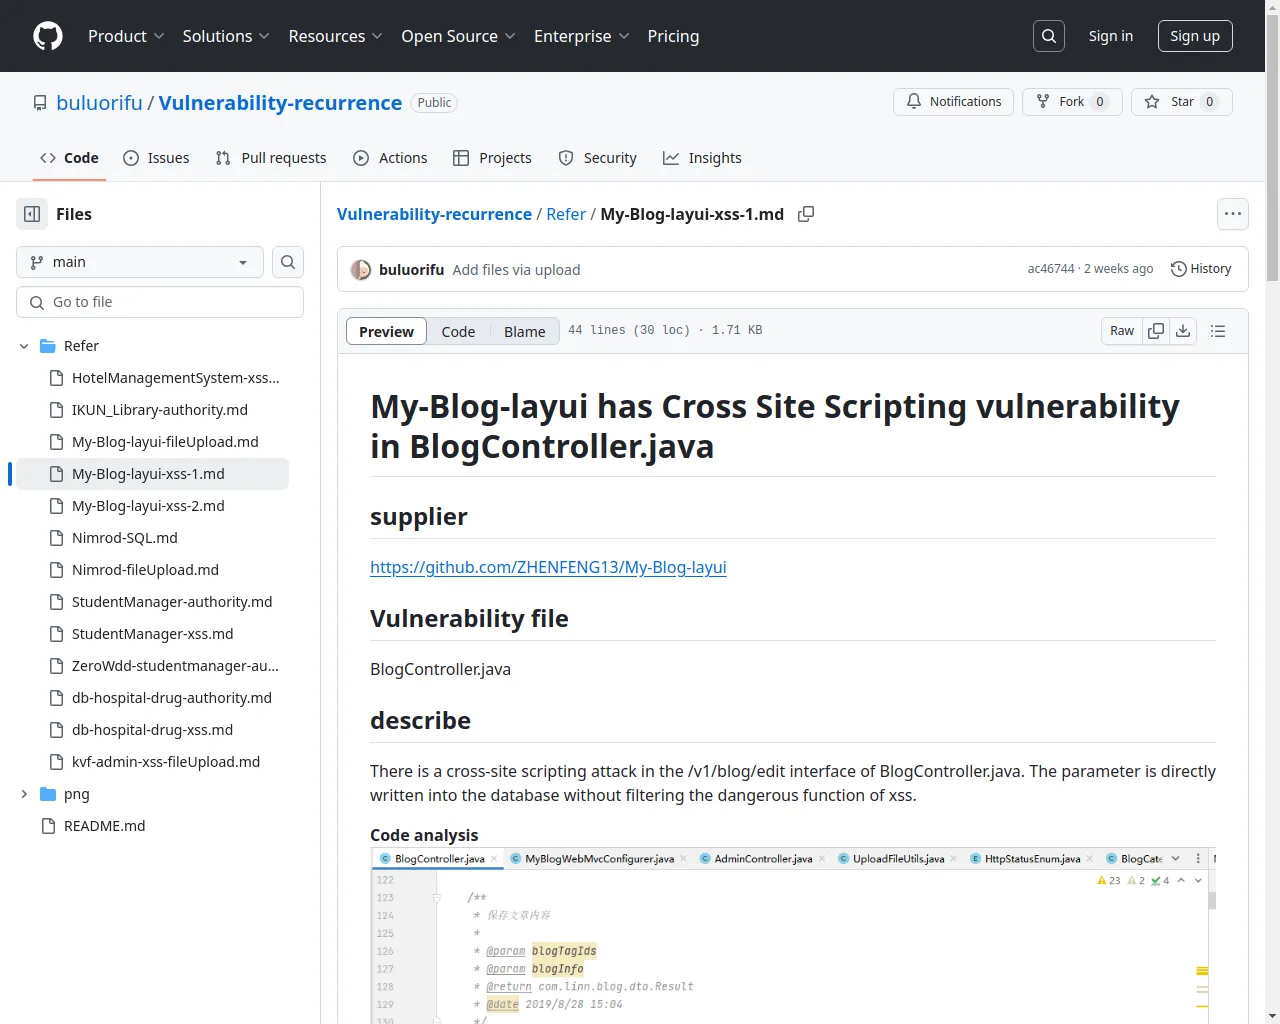Open Product dropdown menu
Viewport: 1280px width, 1024px height.
(x=126, y=36)
